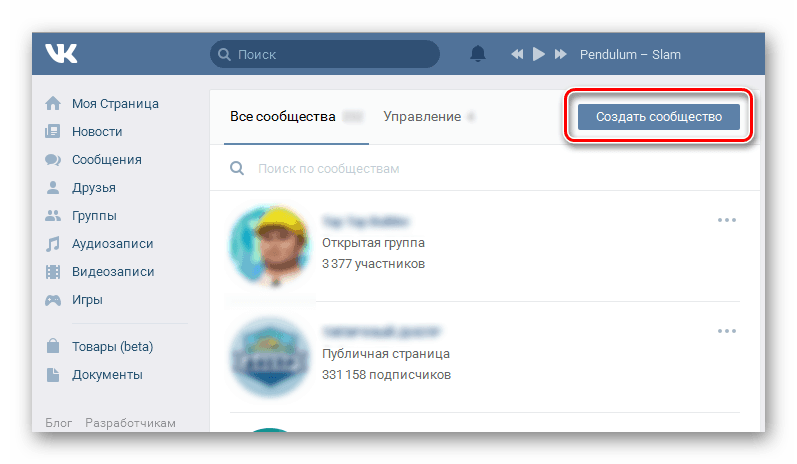Open Группы in the sidebar
Viewport: 797px width, 464px height.
click(95, 215)
